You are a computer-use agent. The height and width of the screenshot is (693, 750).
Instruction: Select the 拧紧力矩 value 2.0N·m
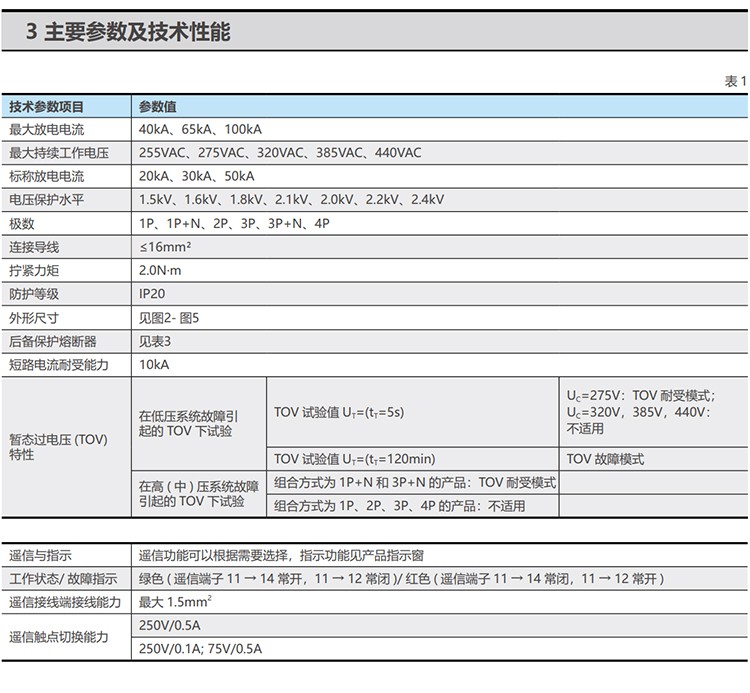click(160, 271)
